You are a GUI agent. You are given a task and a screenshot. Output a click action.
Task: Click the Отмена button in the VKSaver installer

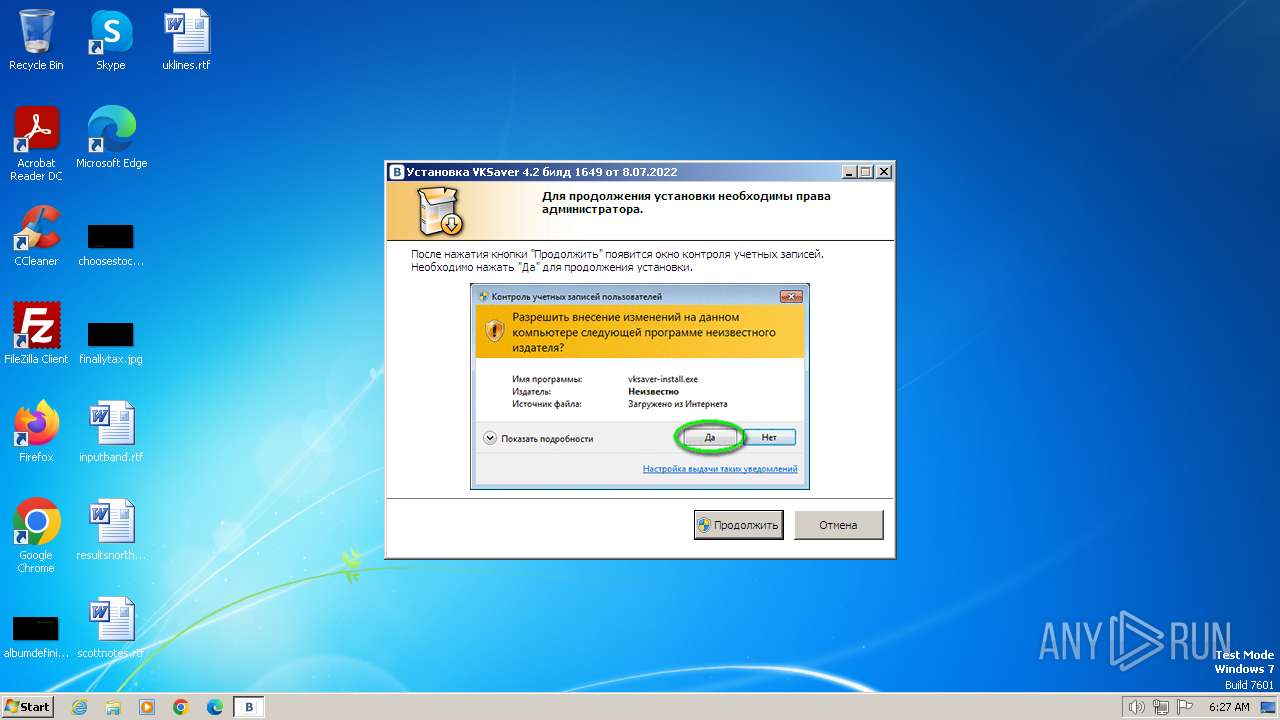[838, 525]
